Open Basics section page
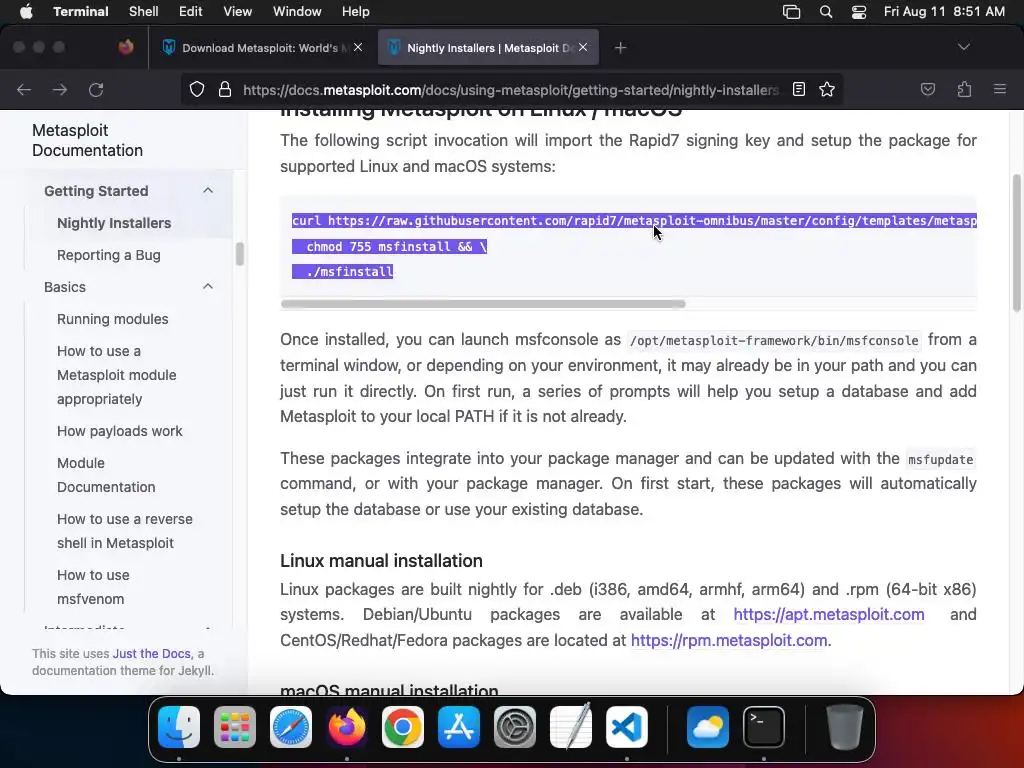 pos(65,287)
